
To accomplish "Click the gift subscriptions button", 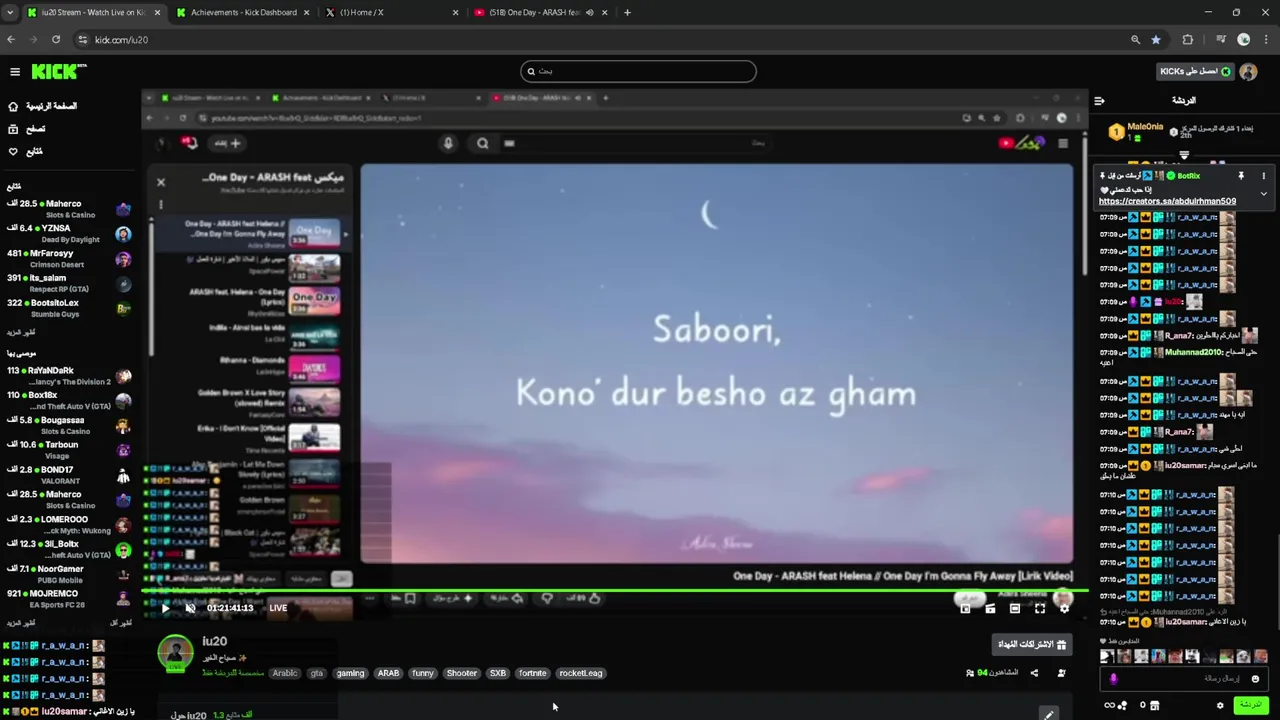I will click(1032, 645).
